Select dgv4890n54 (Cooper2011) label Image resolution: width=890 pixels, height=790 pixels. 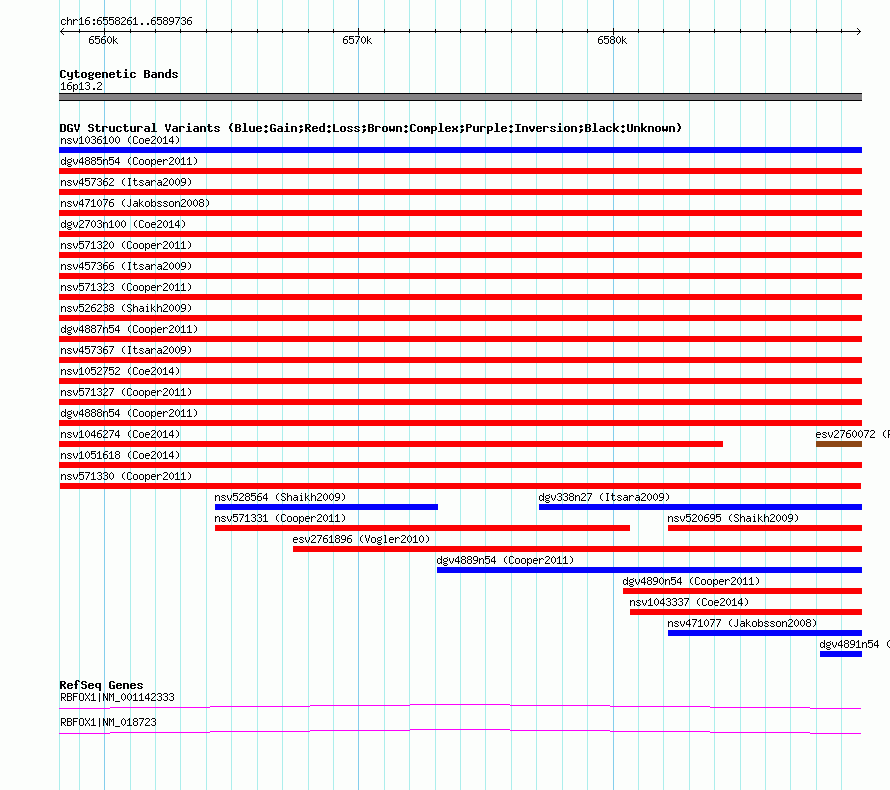[x=691, y=581]
